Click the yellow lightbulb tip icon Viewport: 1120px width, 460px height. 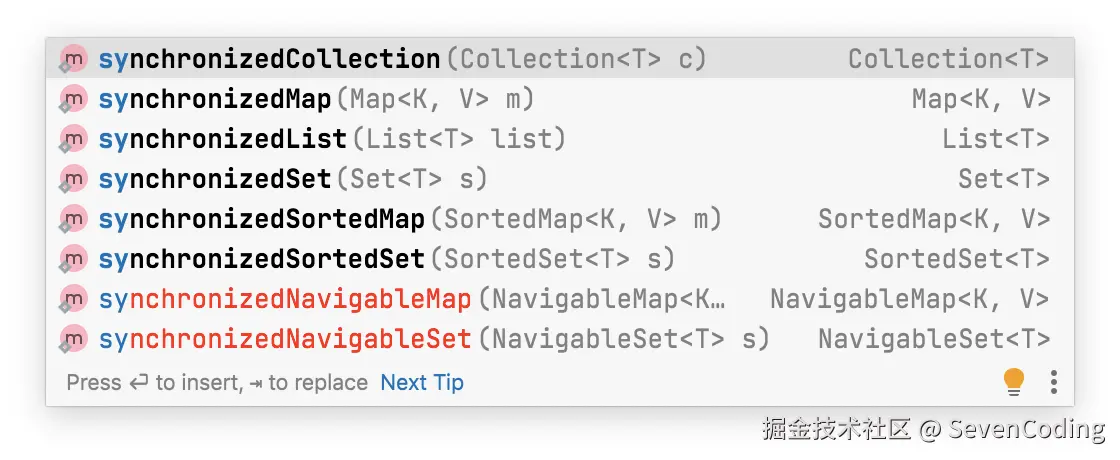[x=1014, y=382]
